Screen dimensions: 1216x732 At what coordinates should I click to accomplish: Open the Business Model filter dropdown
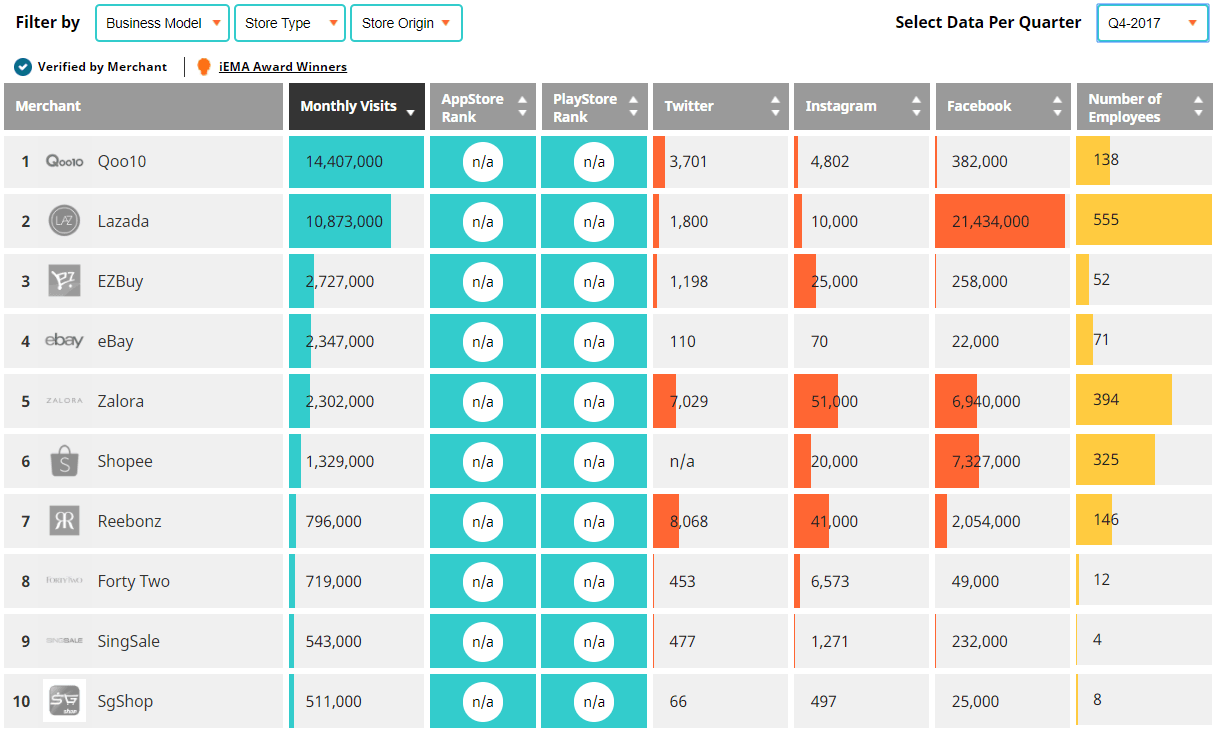[162, 23]
